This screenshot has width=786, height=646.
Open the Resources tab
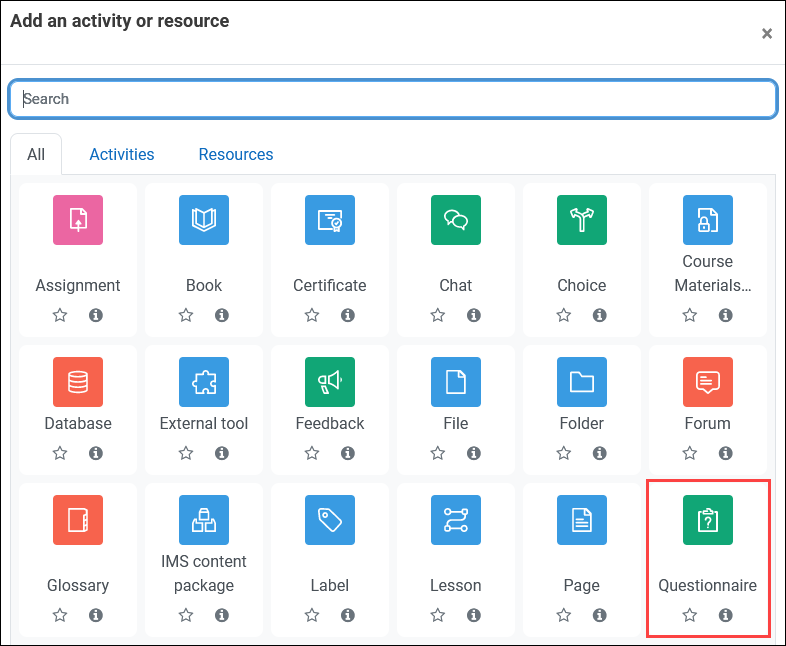(236, 154)
